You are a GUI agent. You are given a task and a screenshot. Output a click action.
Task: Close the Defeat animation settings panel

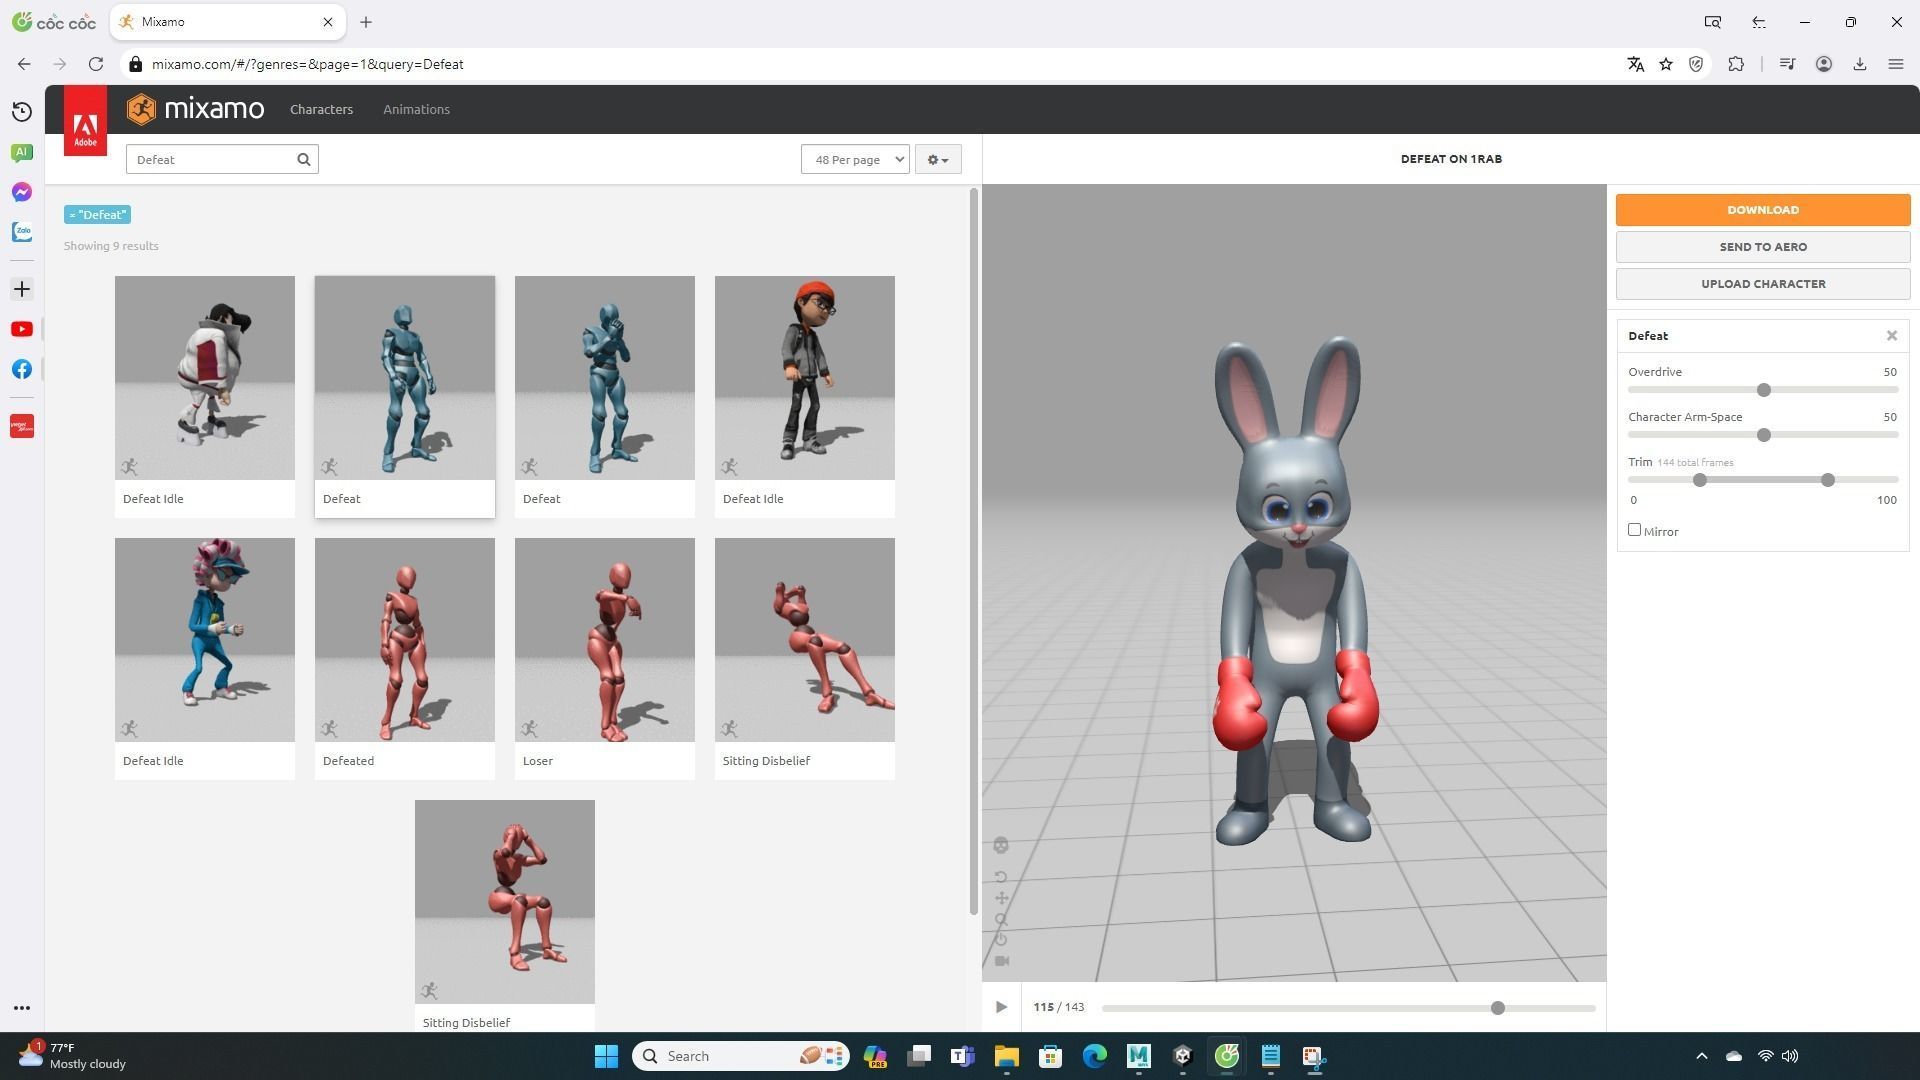tap(1892, 336)
